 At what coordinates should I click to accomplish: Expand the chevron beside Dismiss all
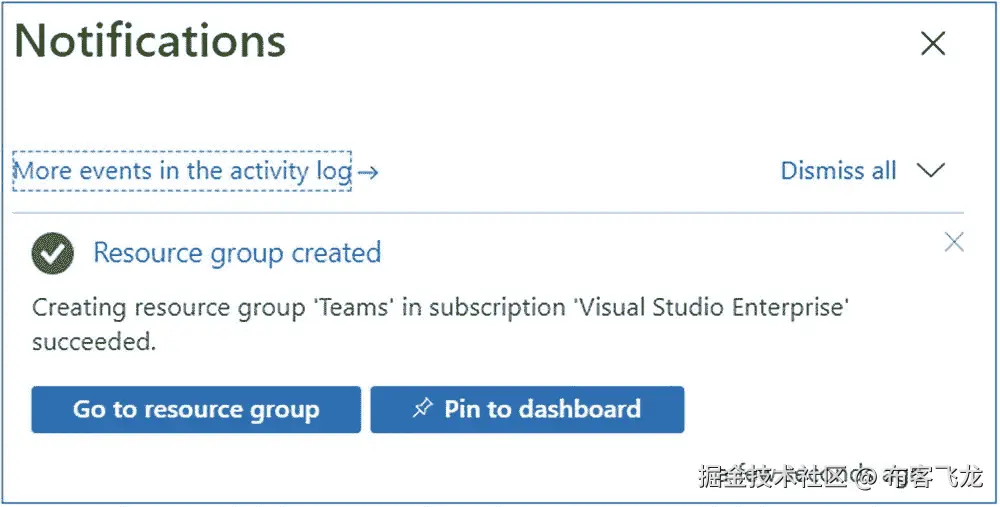pos(931,171)
